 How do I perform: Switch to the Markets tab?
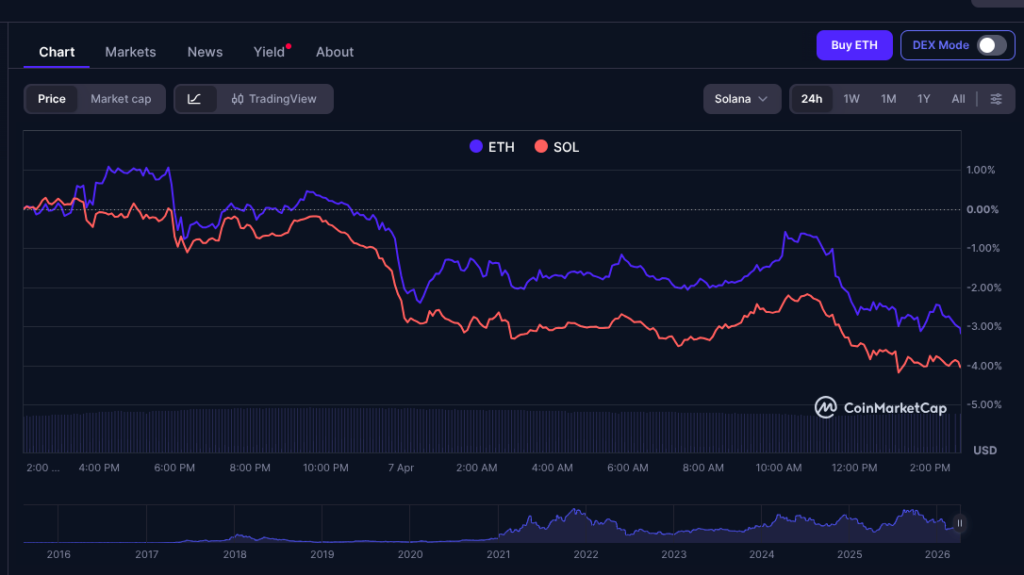[x=130, y=52]
